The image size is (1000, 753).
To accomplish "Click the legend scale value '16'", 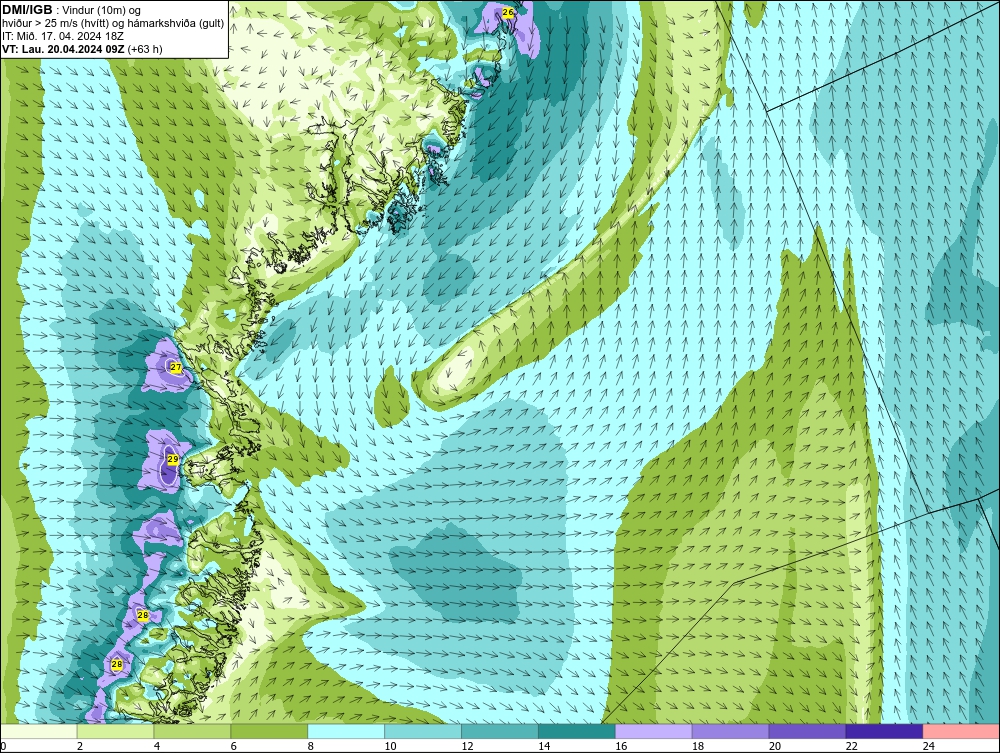I will coord(621,746).
